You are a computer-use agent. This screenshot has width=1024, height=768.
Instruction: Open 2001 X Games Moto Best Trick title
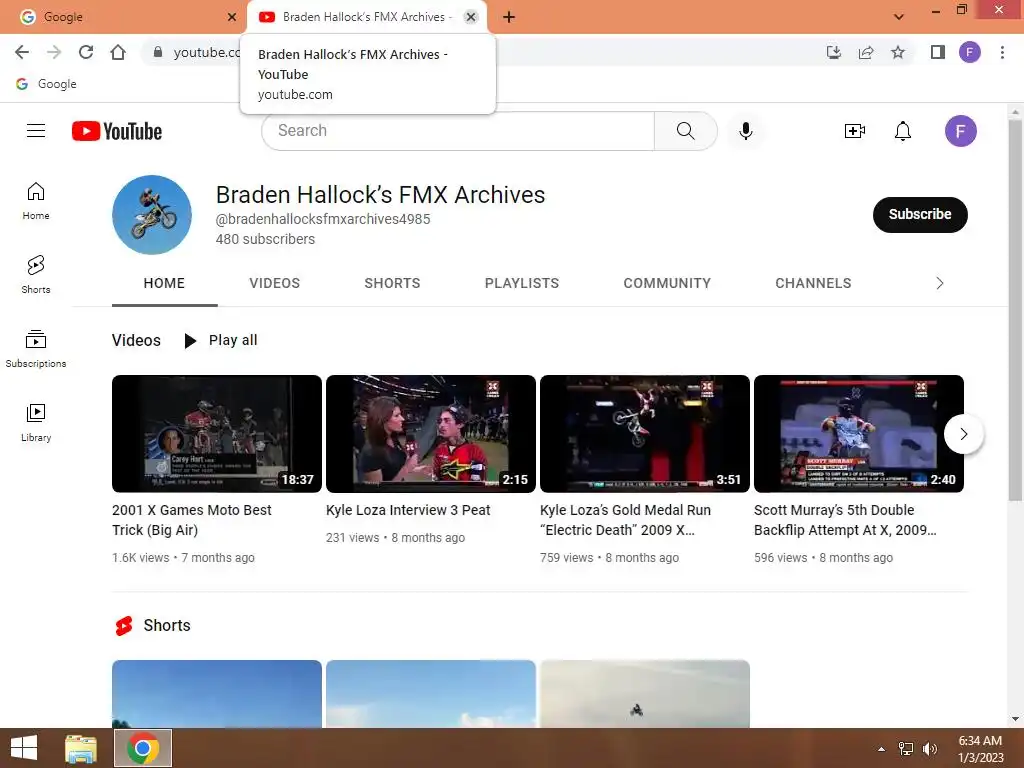tap(191, 520)
